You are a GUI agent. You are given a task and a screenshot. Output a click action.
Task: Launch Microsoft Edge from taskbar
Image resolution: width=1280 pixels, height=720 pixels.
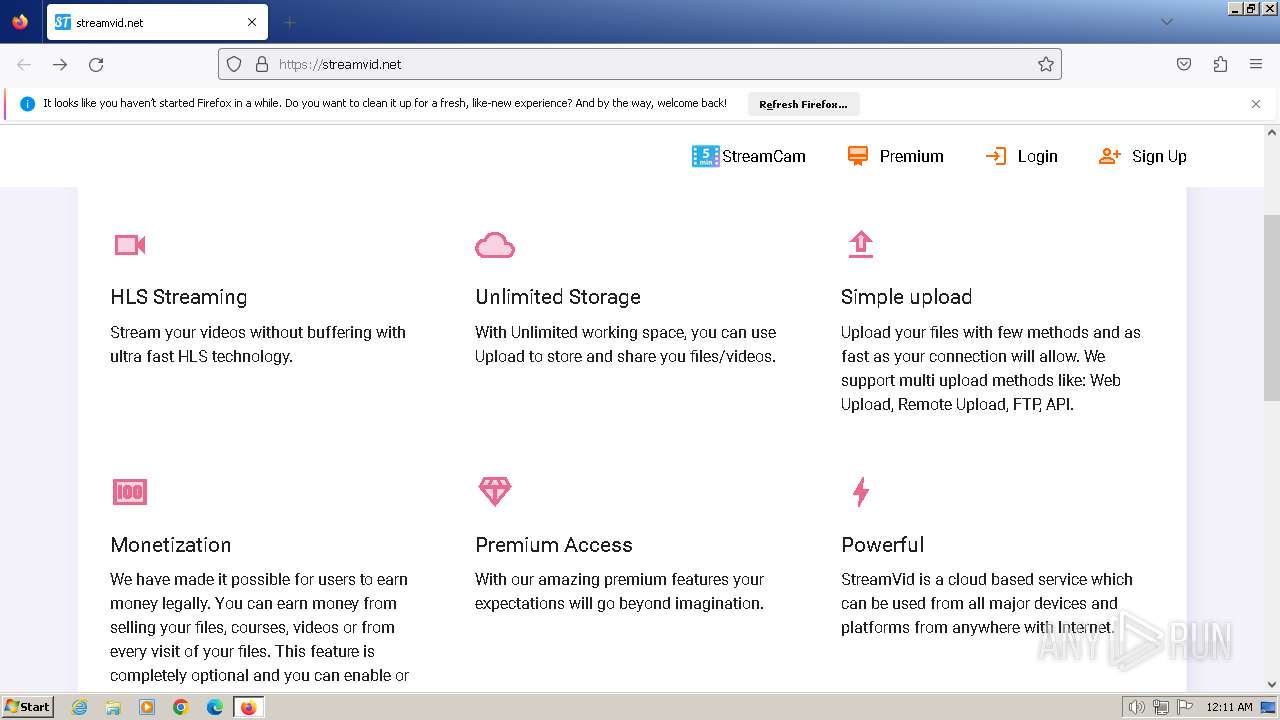[214, 707]
